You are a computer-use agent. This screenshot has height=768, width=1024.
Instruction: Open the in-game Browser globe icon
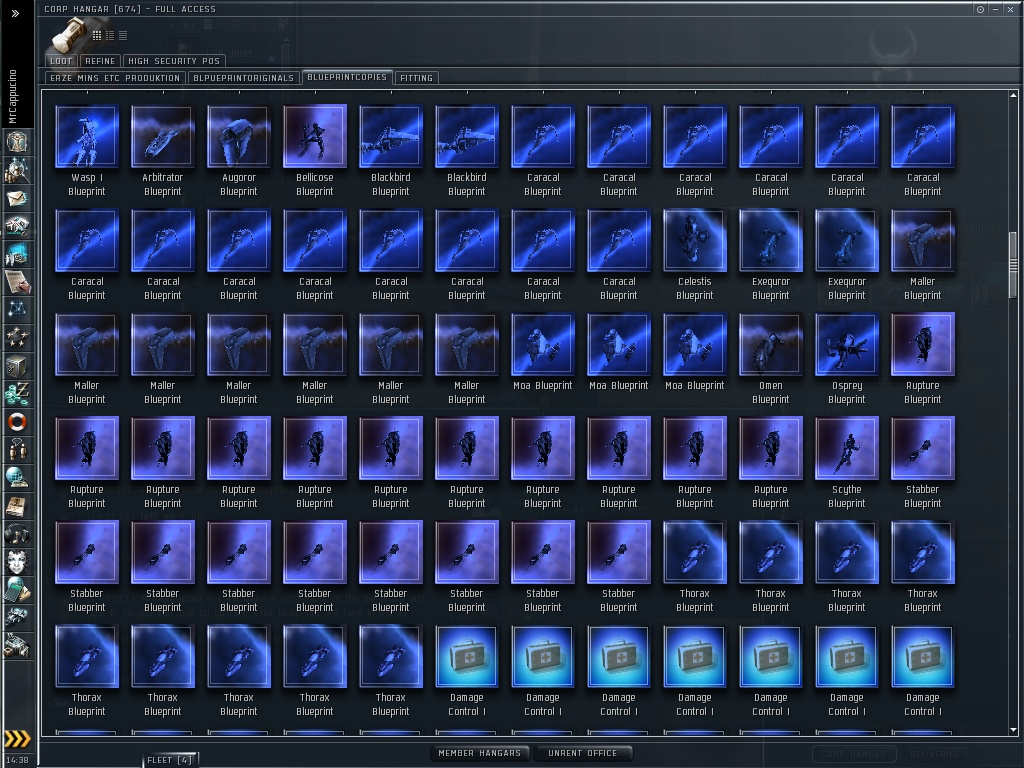coord(17,479)
